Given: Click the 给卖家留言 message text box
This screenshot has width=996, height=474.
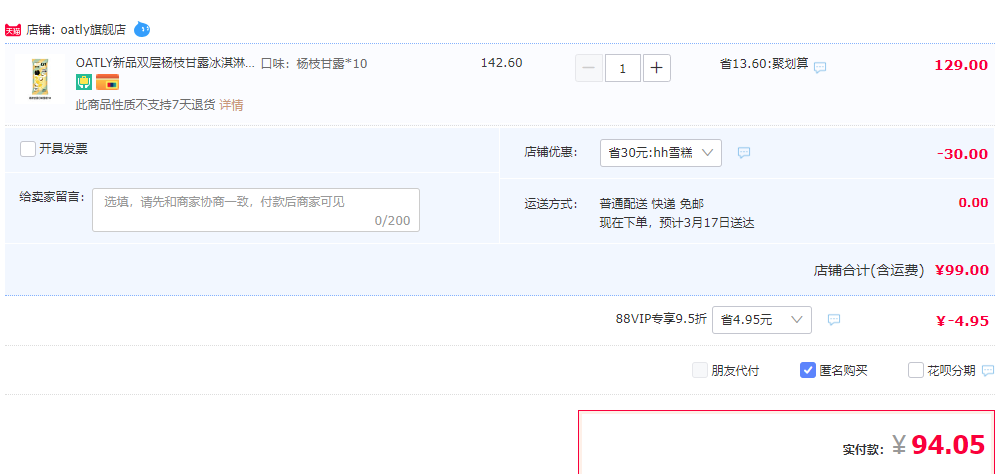Looking at the screenshot, I should point(256,210).
